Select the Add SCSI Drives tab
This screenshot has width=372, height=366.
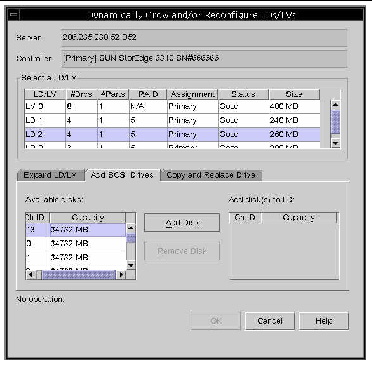pyautogui.click(x=122, y=175)
